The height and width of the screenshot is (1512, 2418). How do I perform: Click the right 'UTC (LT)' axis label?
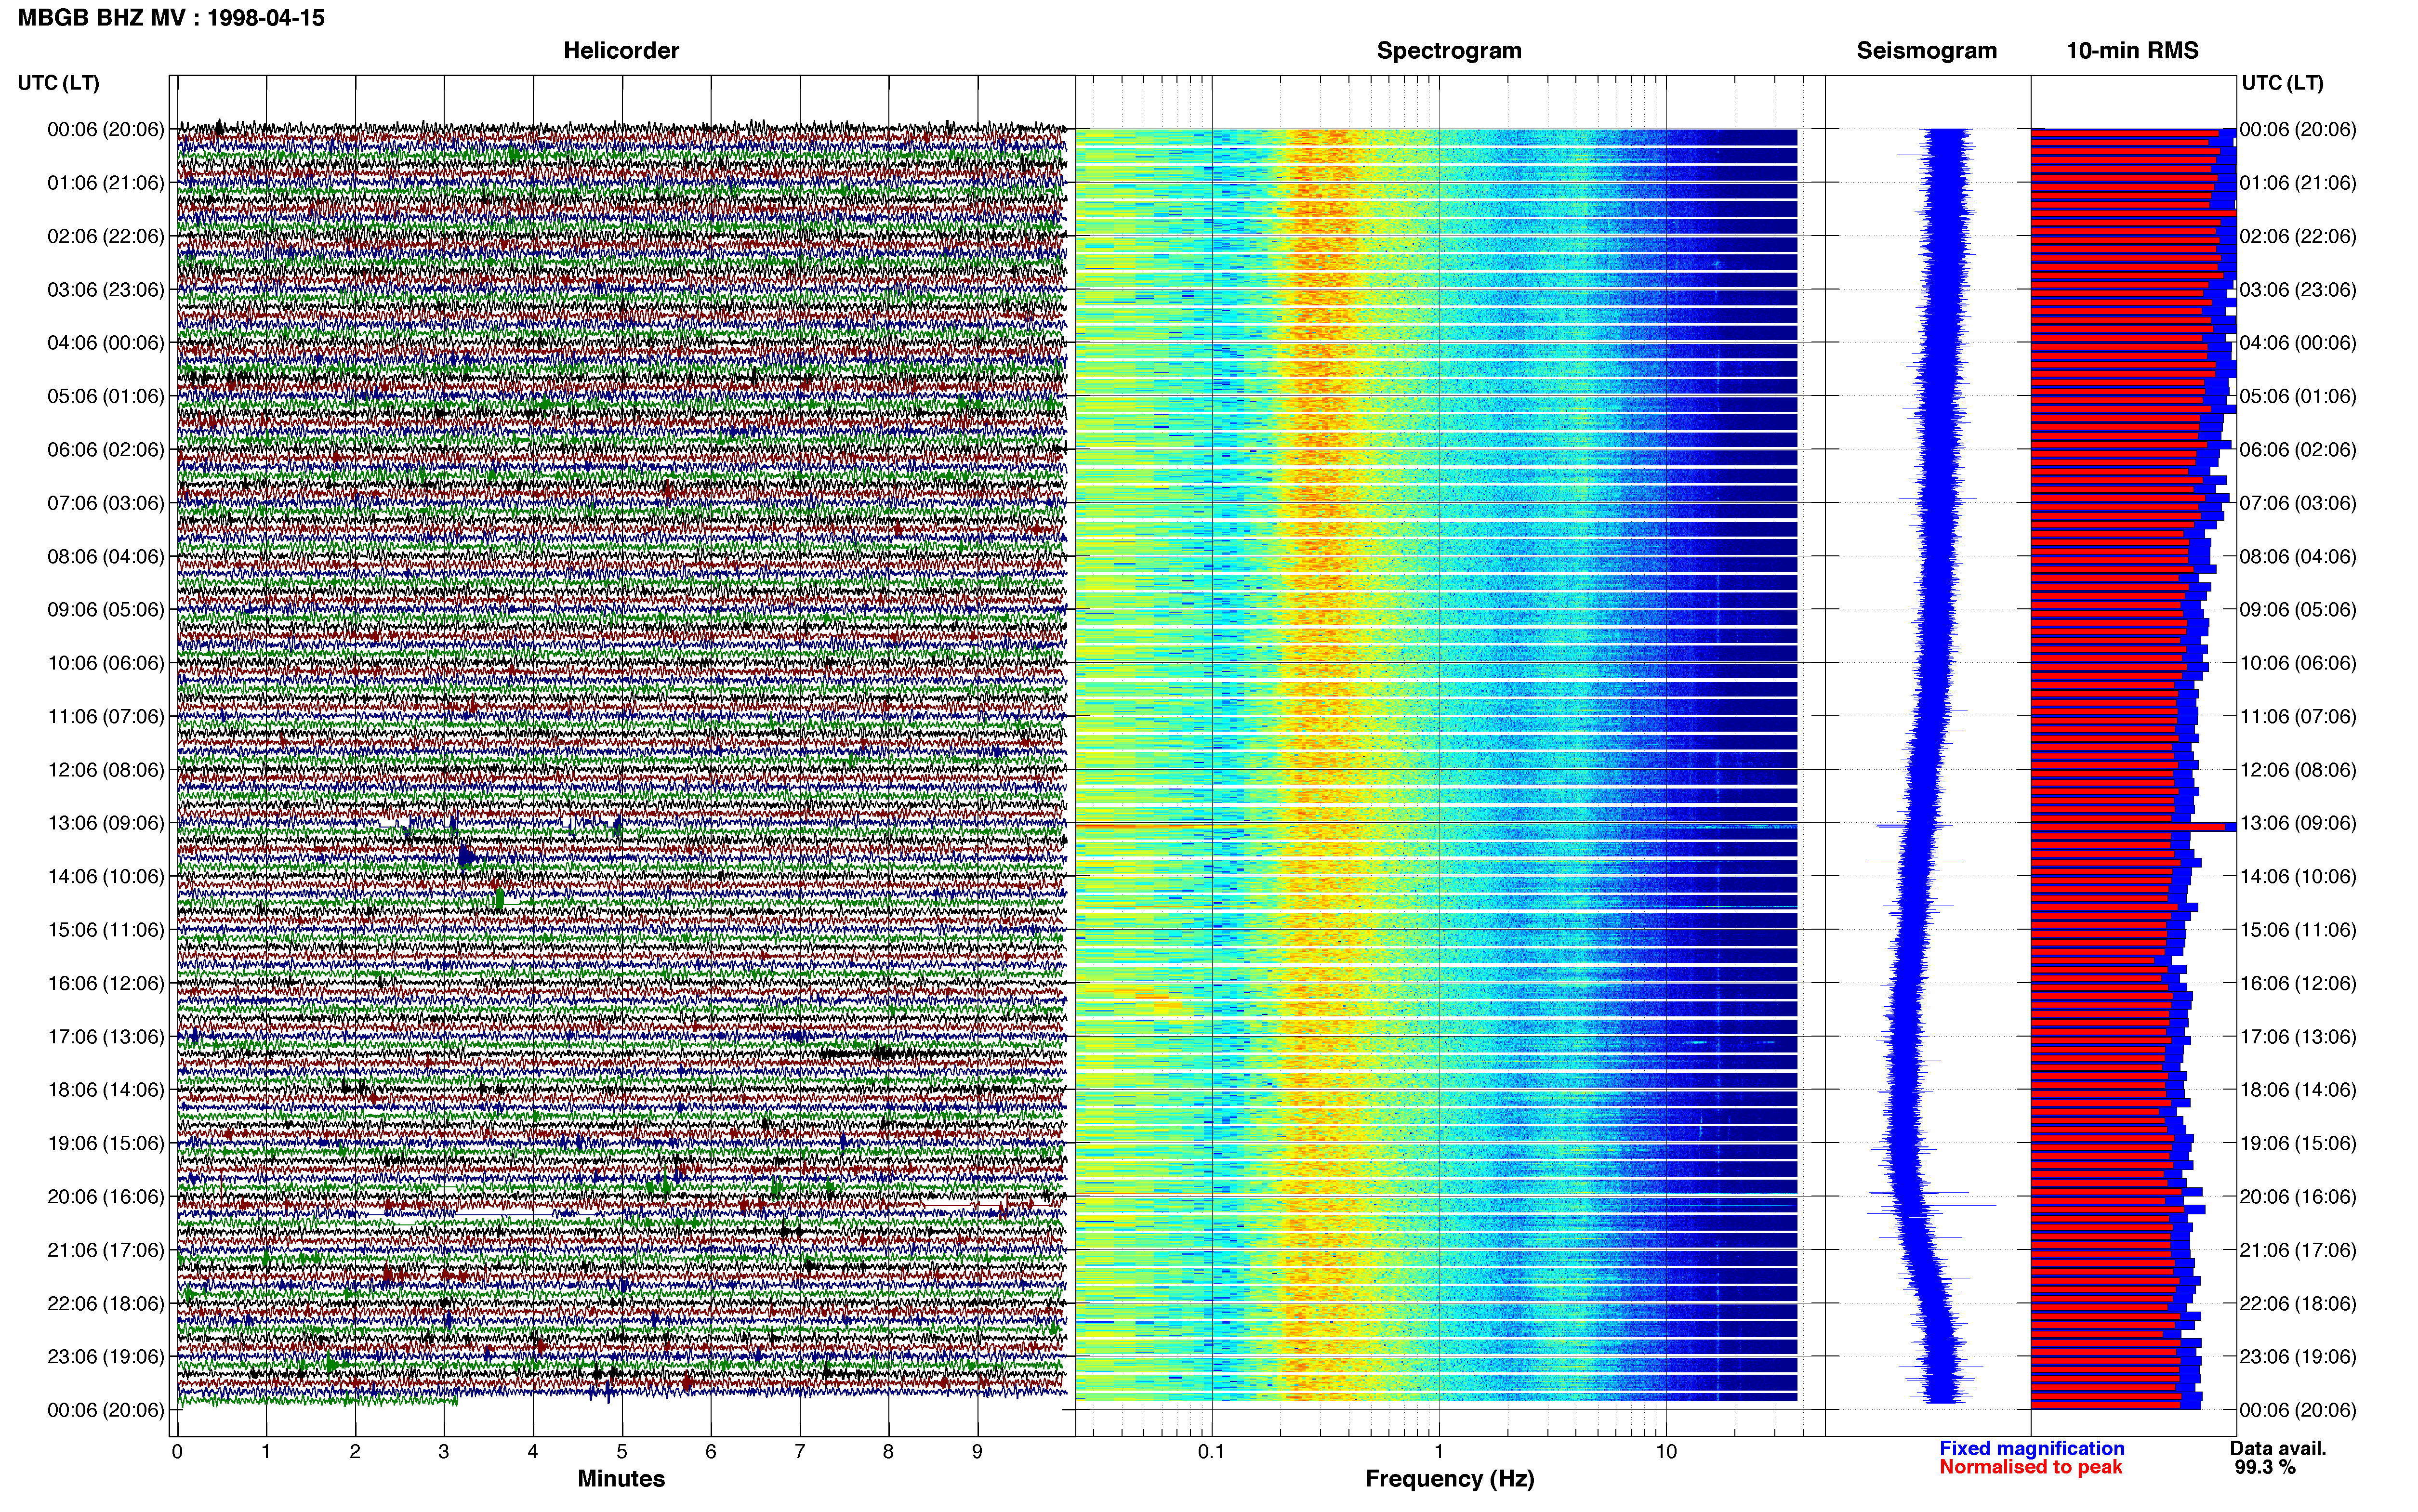tap(2282, 83)
